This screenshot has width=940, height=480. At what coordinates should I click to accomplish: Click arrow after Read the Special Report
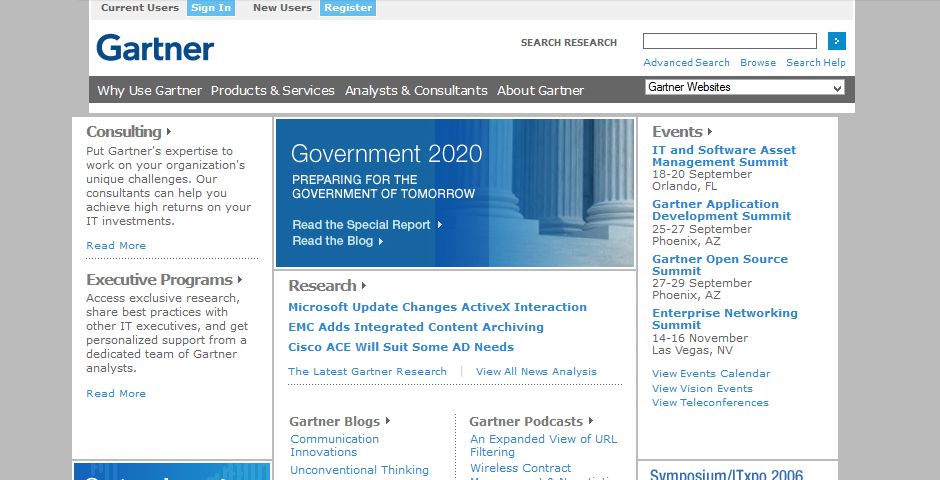tap(439, 225)
